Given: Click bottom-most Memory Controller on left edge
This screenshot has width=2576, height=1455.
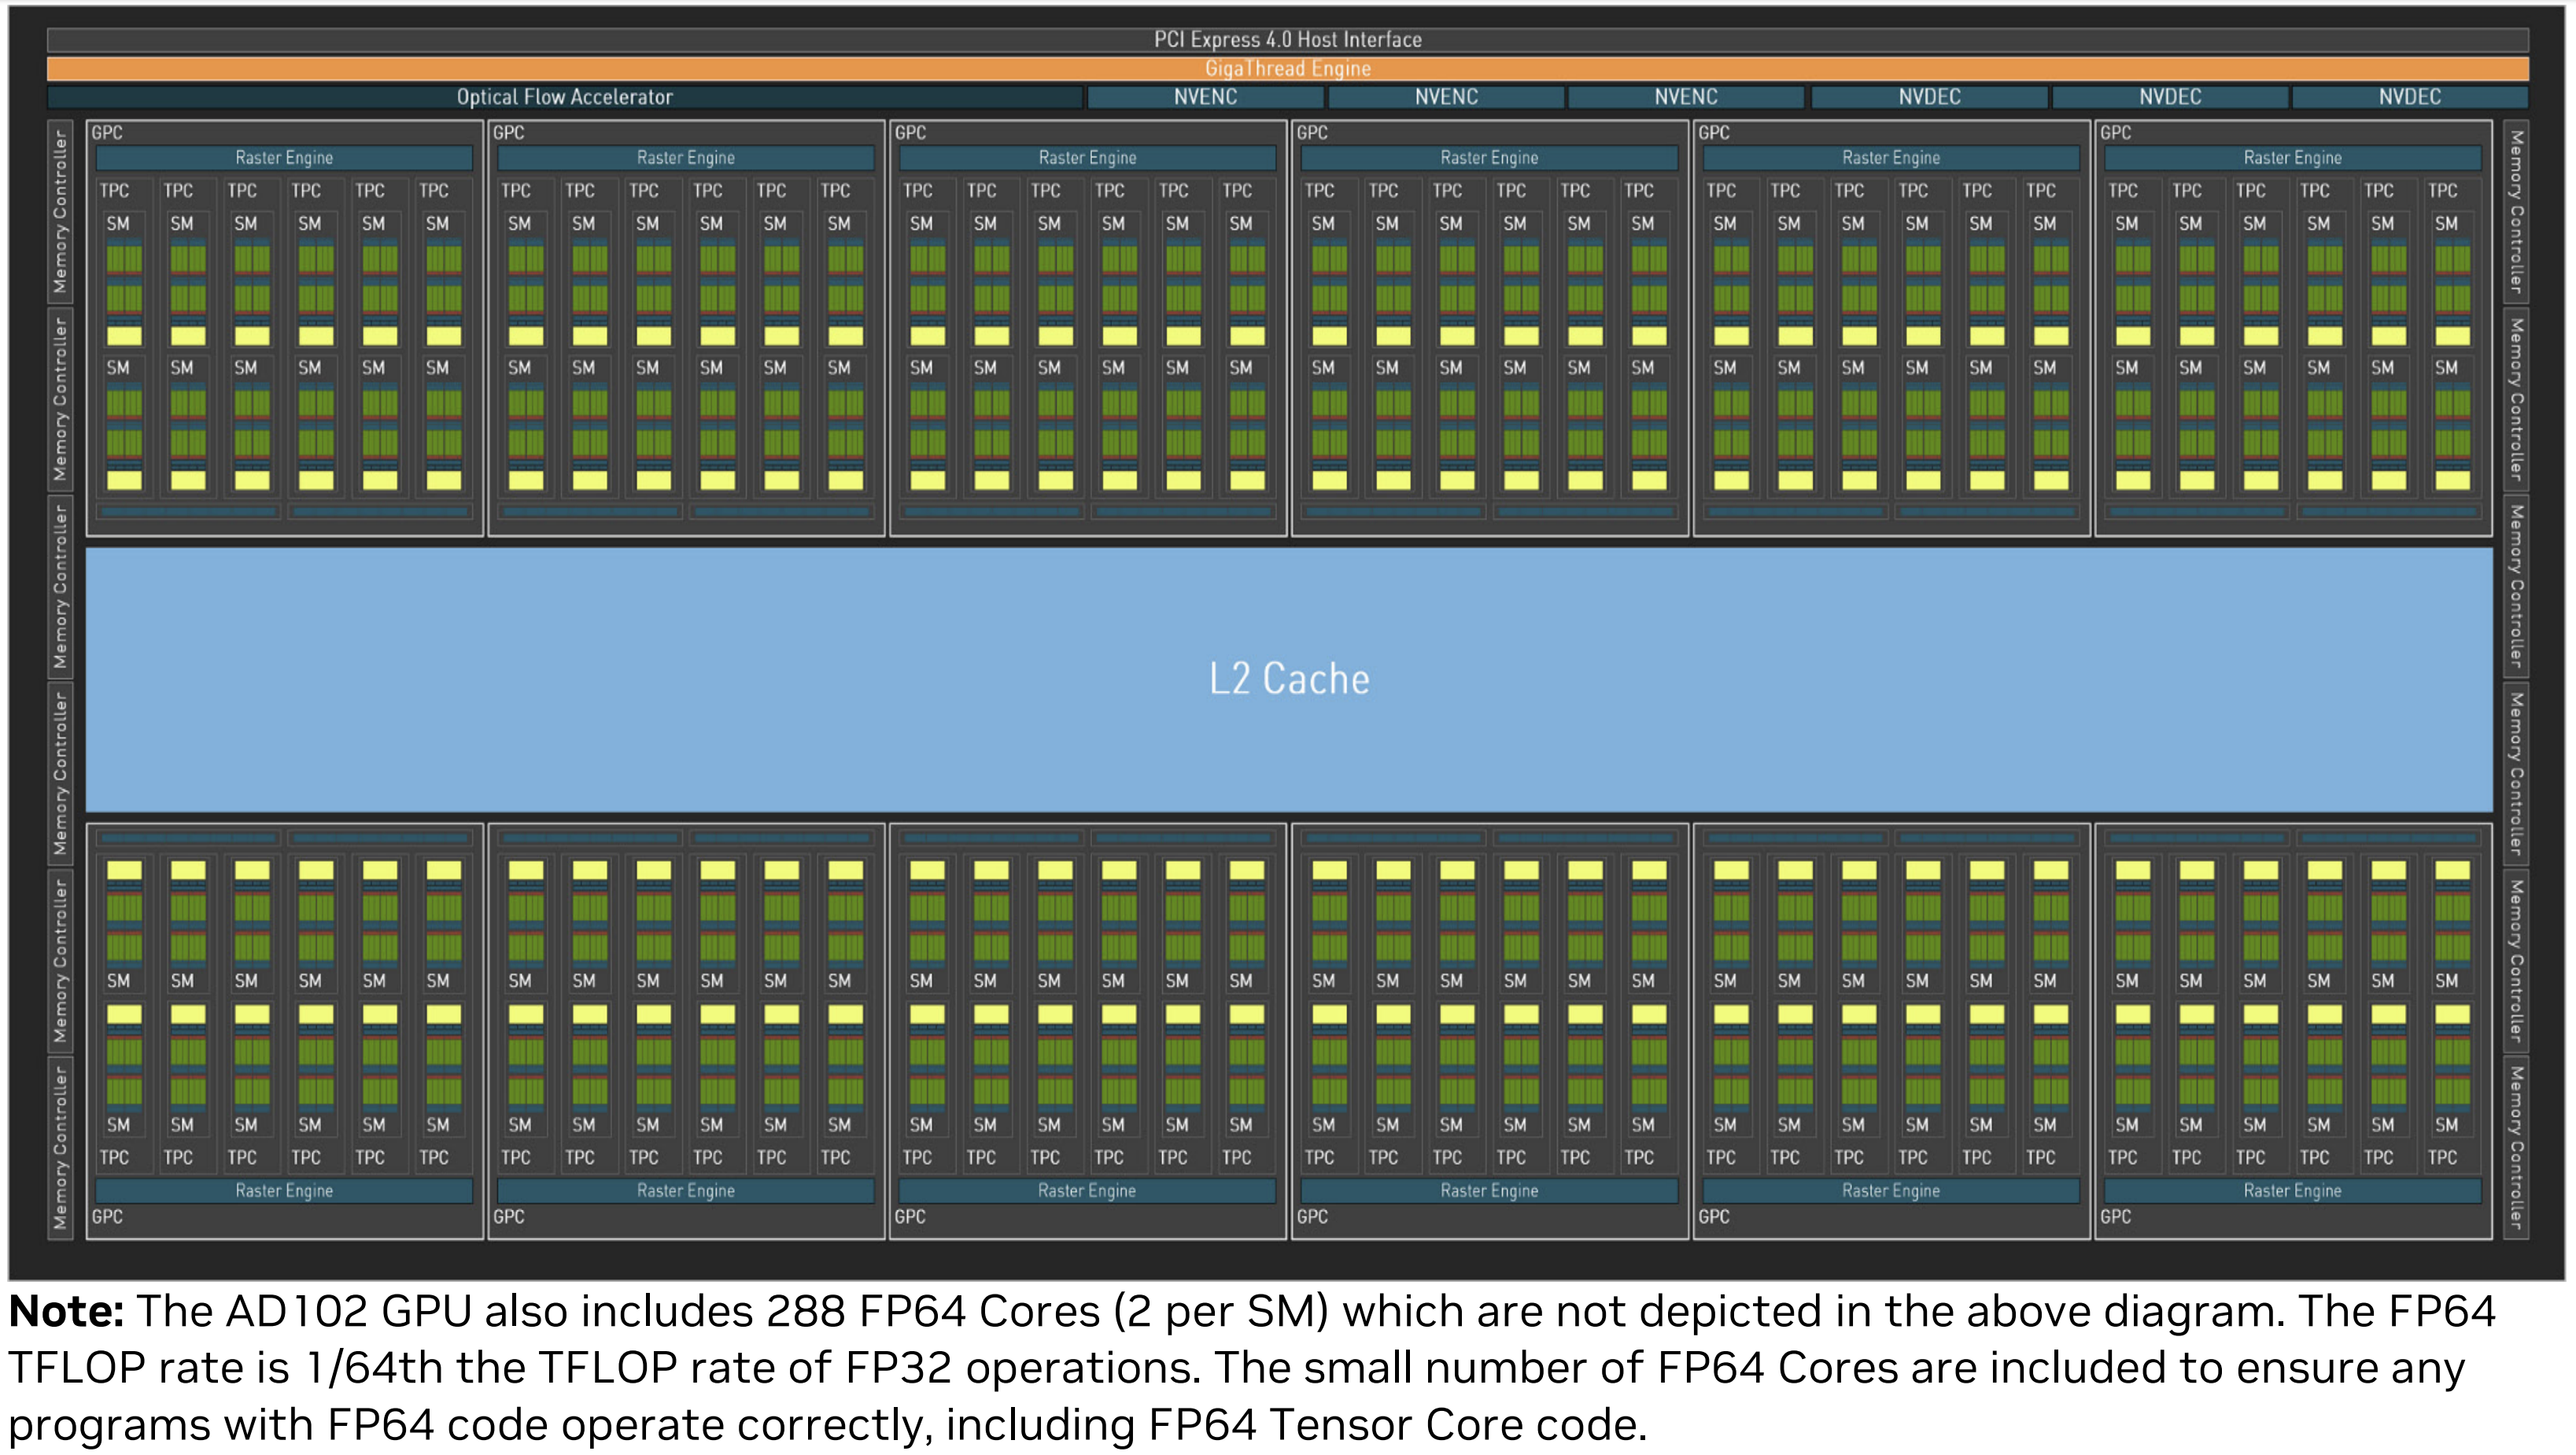Looking at the screenshot, I should pyautogui.click(x=60, y=1147).
